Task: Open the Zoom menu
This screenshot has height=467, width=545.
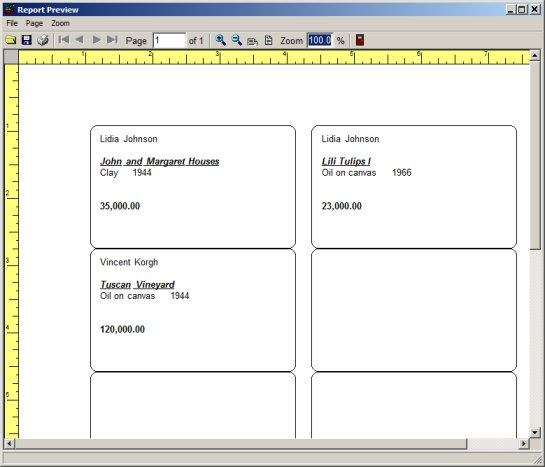Action: 60,23
